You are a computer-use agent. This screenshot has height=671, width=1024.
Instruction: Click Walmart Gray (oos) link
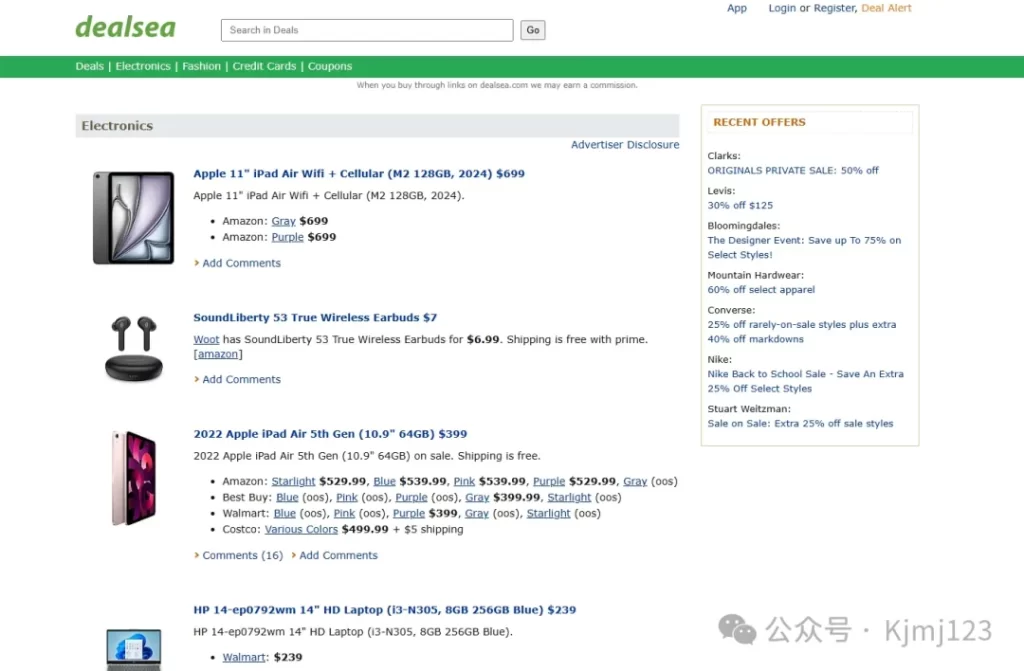tap(477, 514)
